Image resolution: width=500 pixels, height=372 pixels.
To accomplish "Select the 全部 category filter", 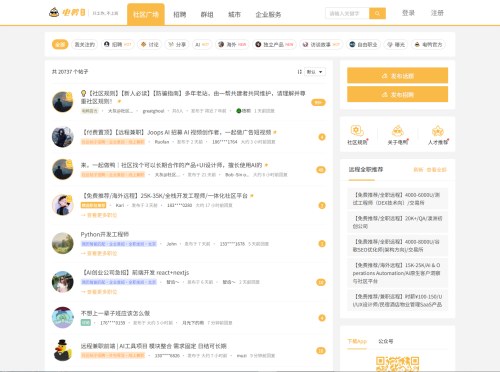I will tap(60, 44).
